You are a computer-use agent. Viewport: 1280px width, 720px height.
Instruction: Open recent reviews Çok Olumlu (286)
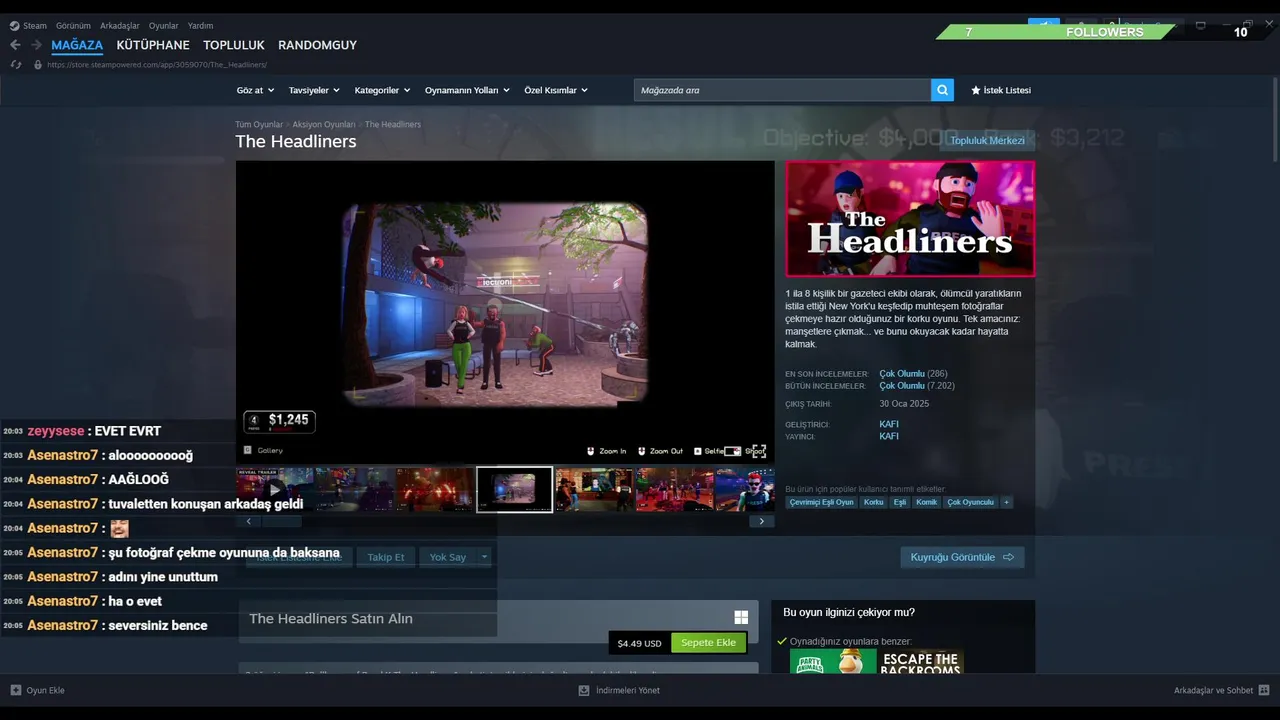913,374
